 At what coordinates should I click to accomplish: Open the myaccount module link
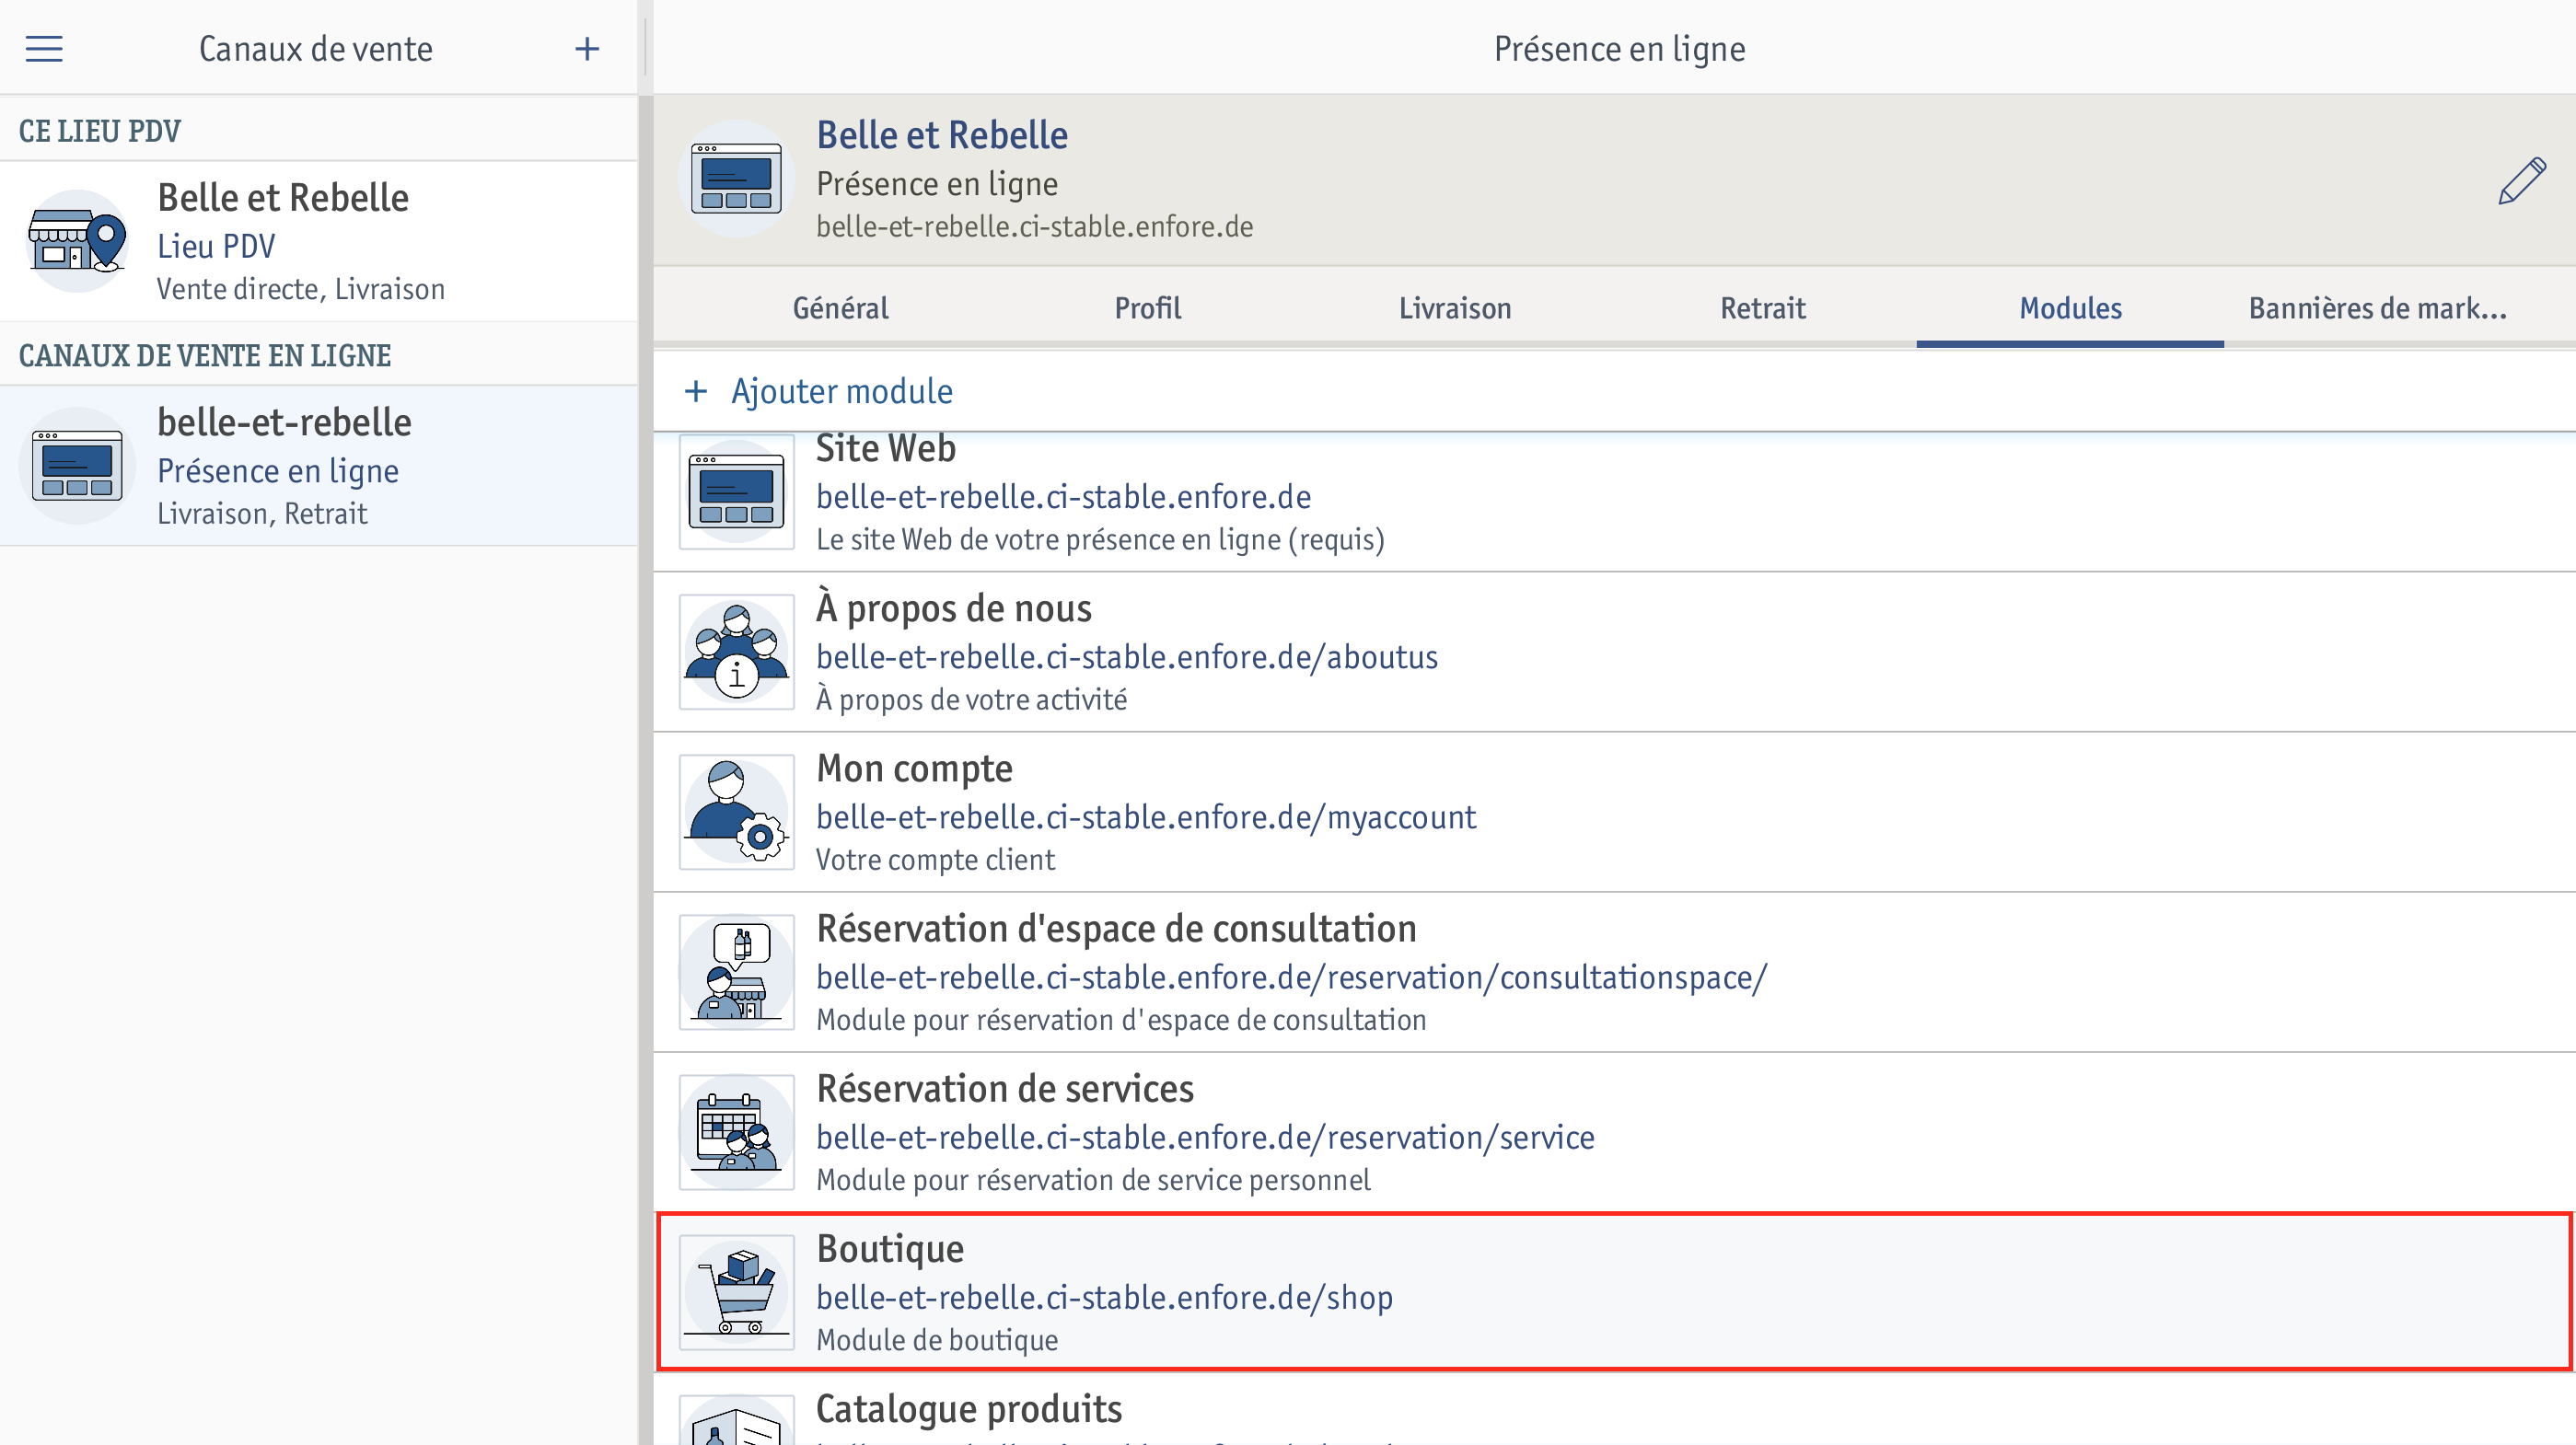1146,817
